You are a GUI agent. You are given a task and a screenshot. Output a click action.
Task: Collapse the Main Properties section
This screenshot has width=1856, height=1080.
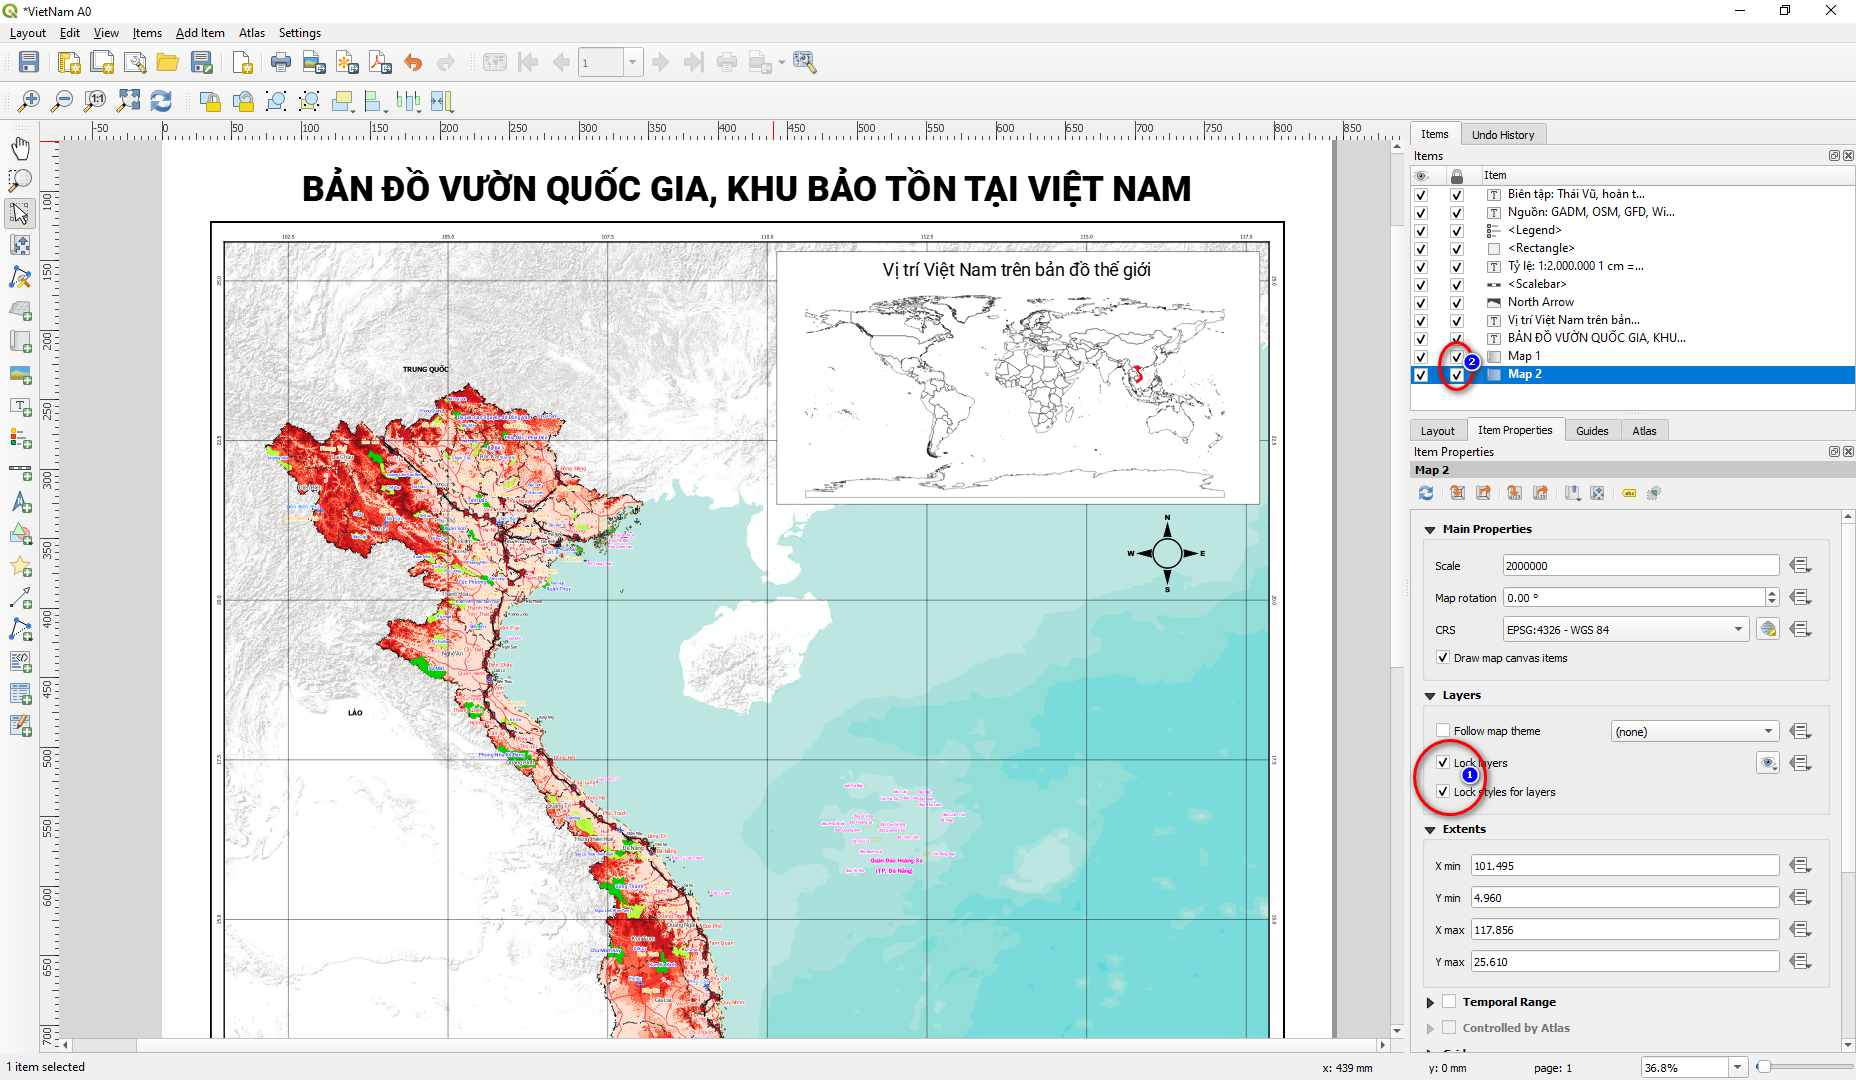(1430, 530)
